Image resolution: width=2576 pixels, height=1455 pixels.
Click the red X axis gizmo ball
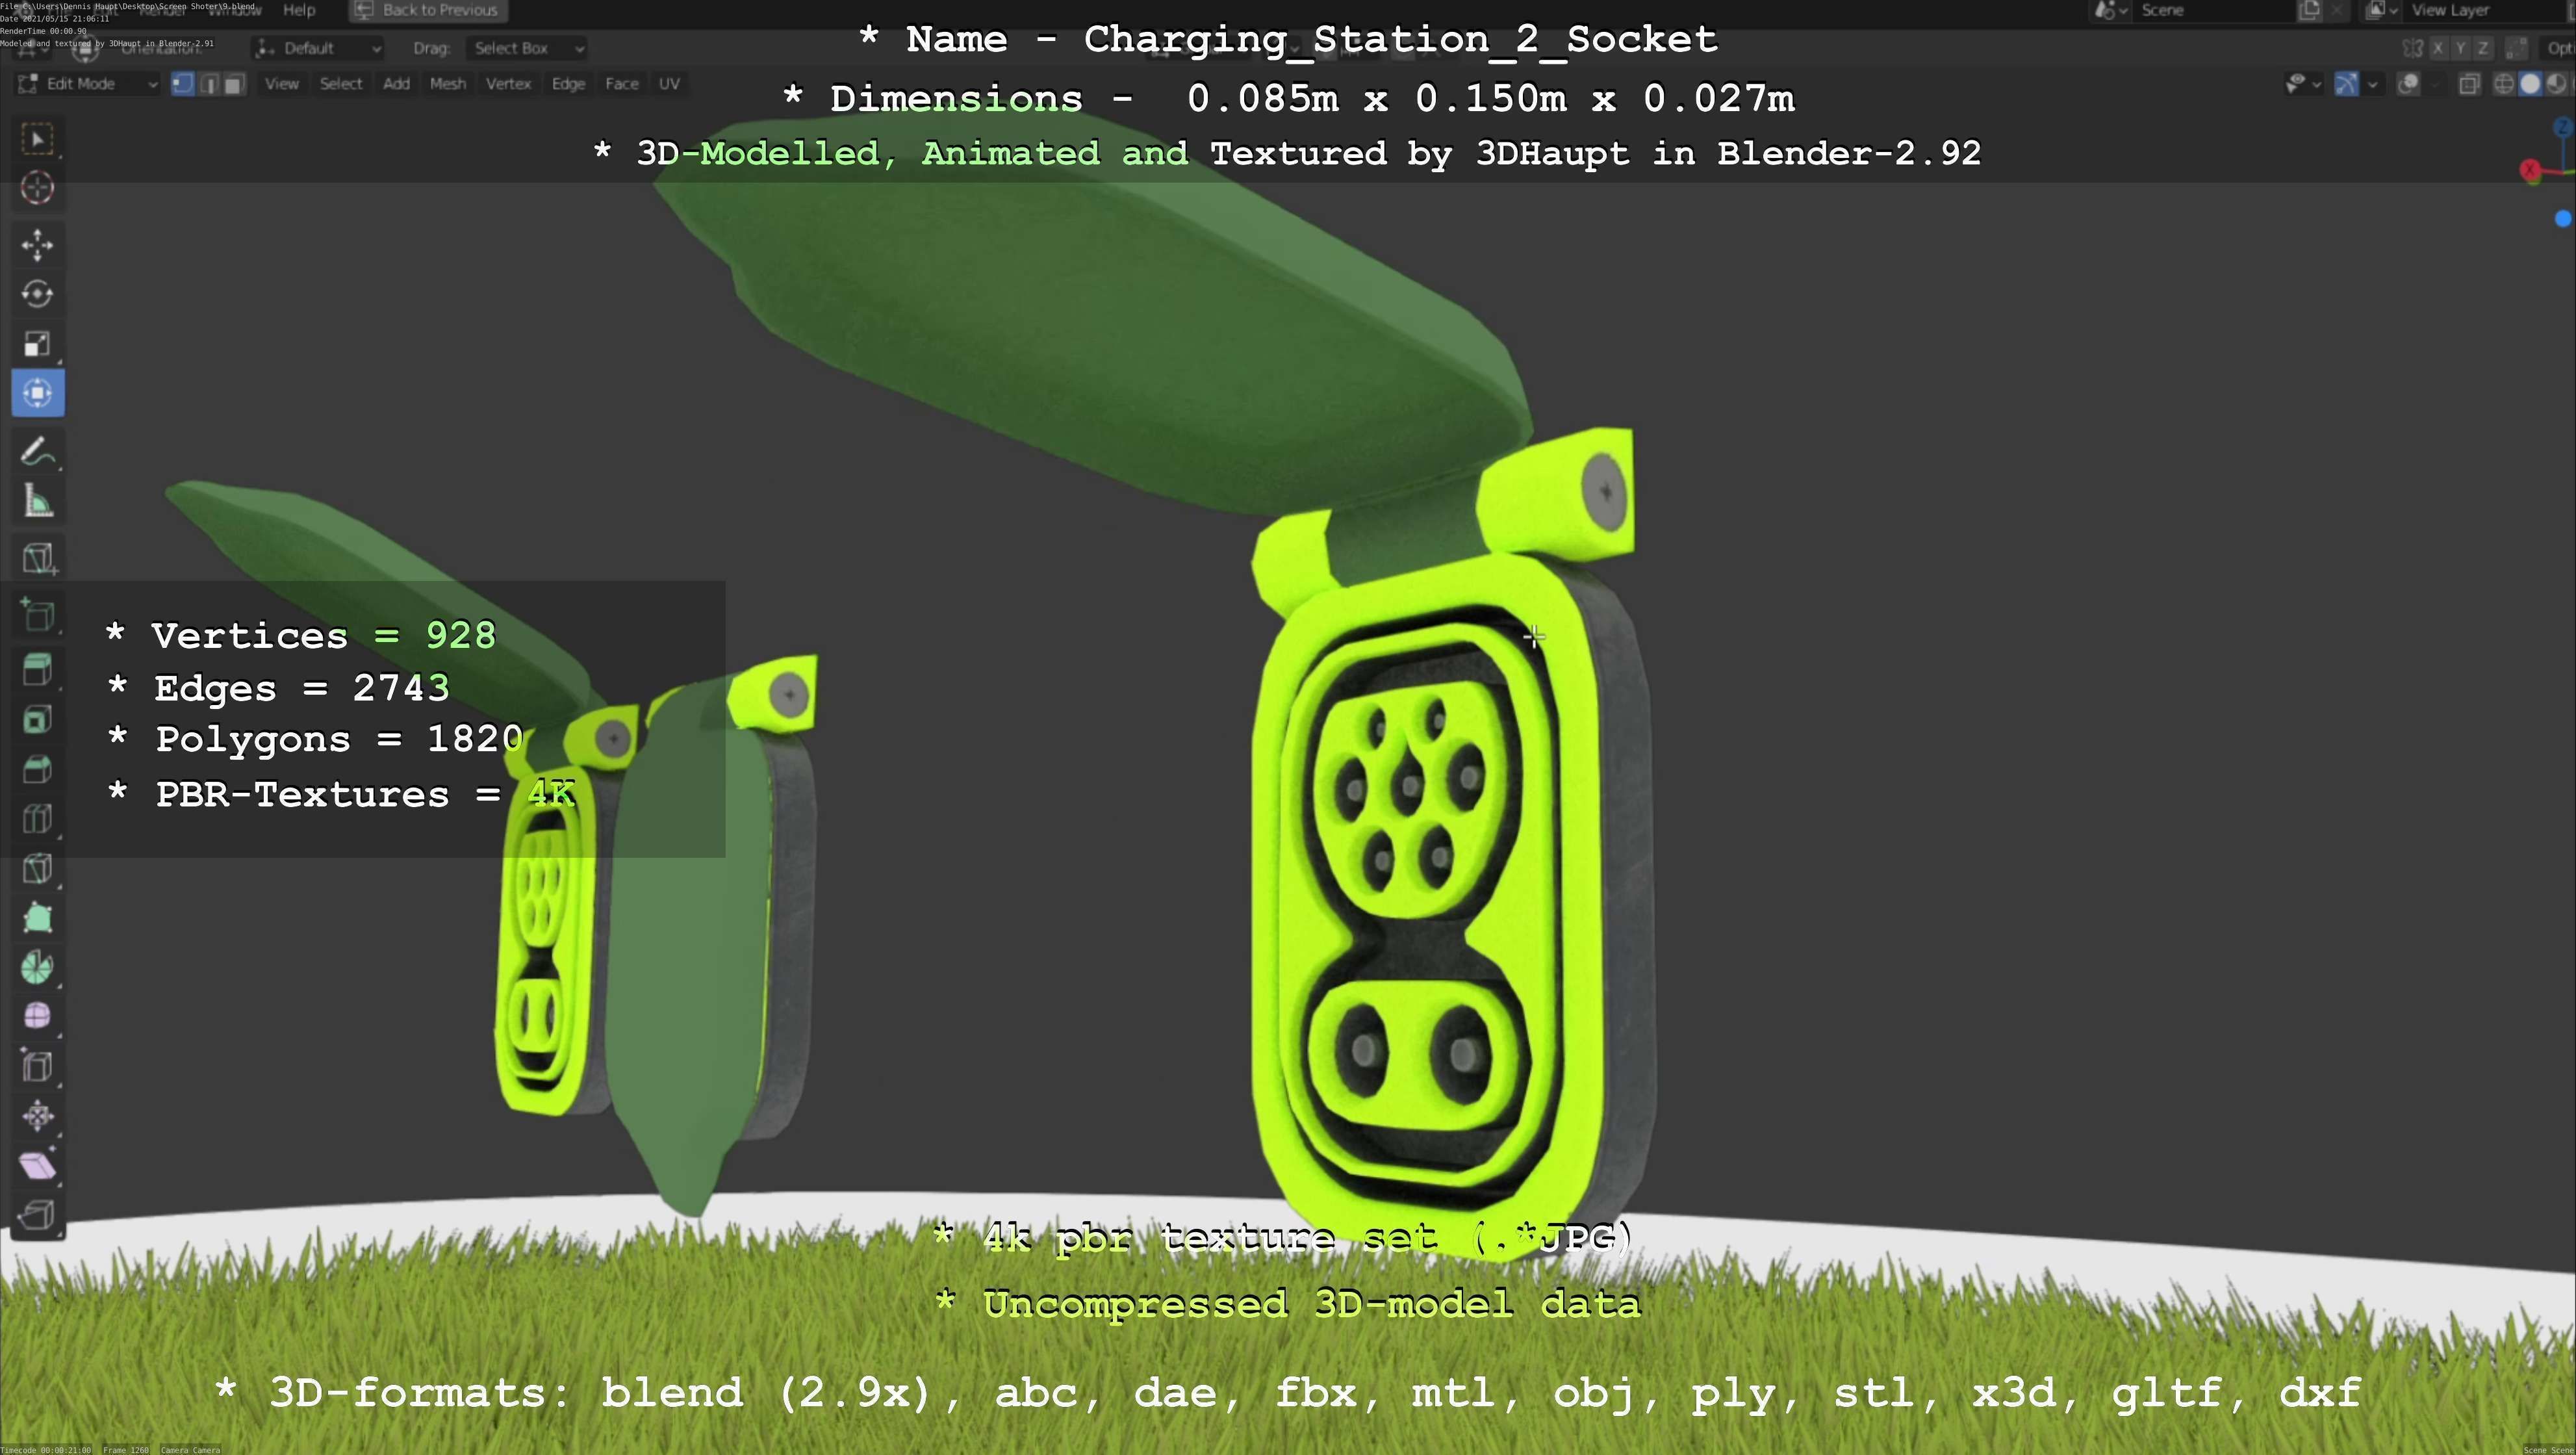2530,171
